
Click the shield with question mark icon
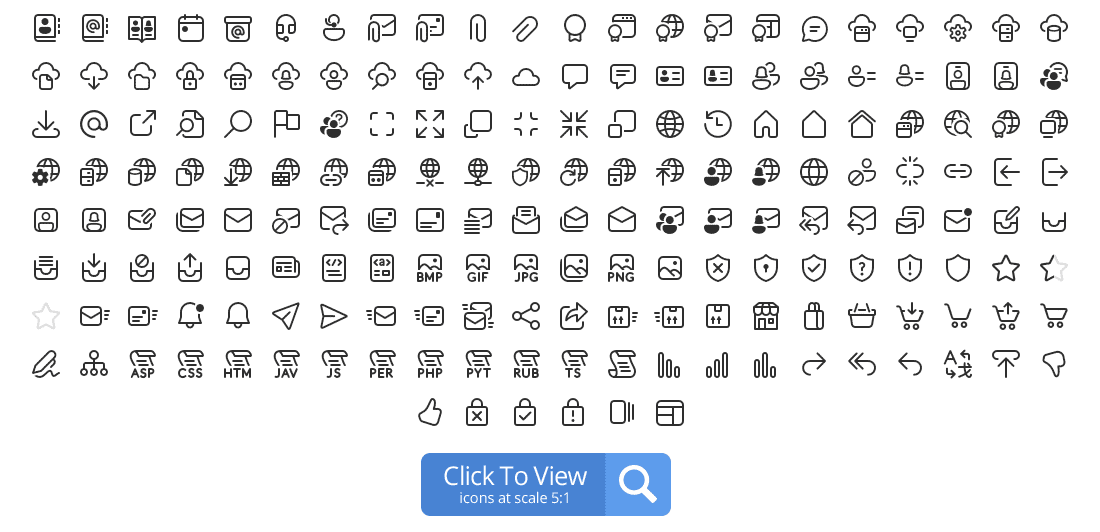click(861, 268)
